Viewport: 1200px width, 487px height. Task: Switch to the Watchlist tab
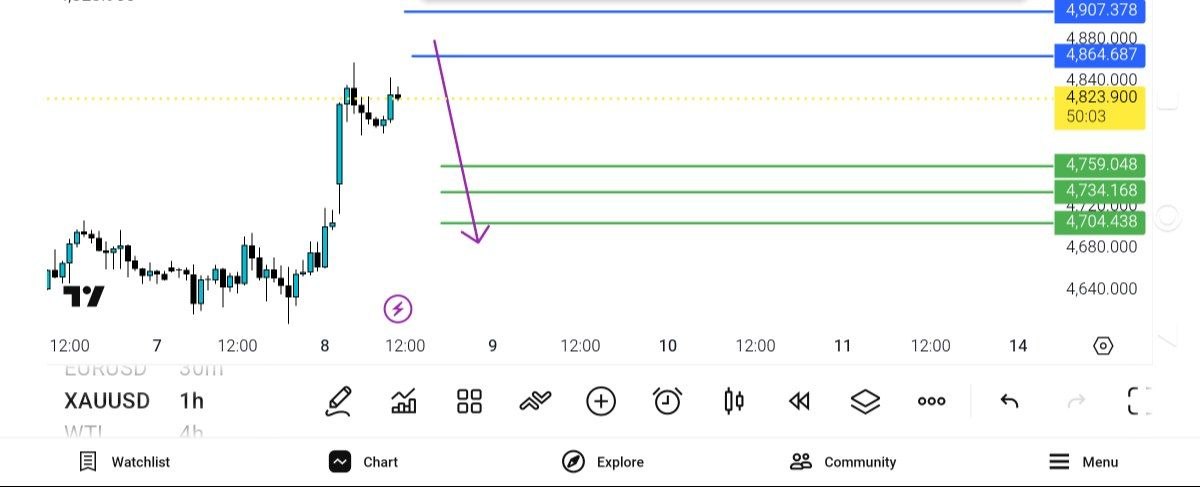click(125, 462)
